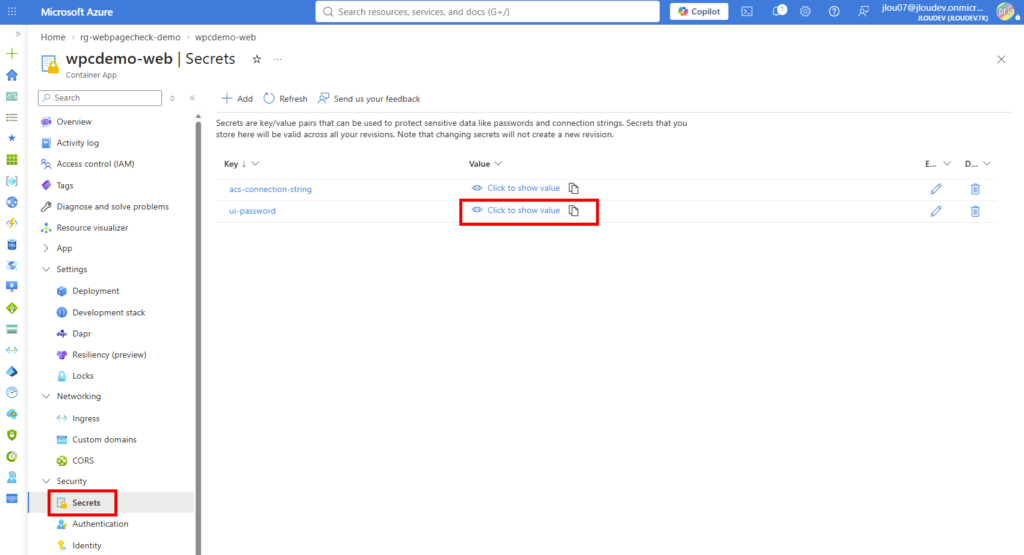Click the All services list icon in left rail
This screenshot has height=555, width=1024.
12,118
